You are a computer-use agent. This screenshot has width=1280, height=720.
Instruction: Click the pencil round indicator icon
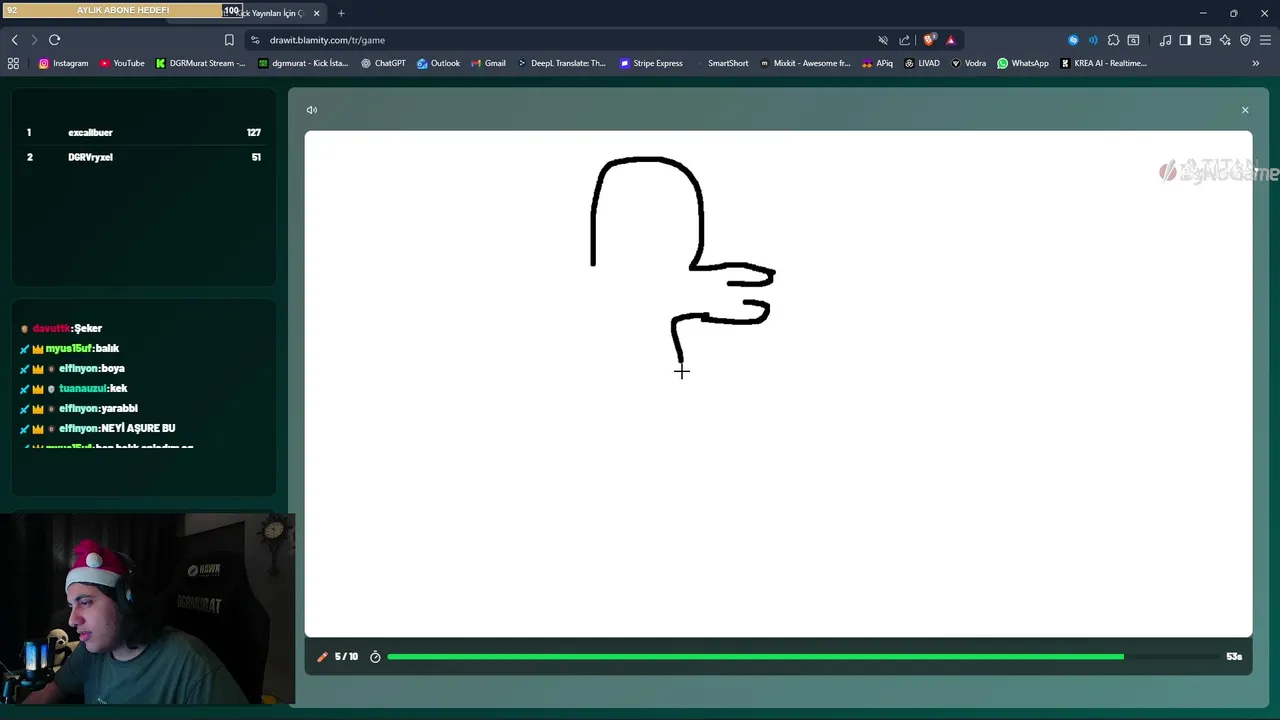pyautogui.click(x=322, y=657)
